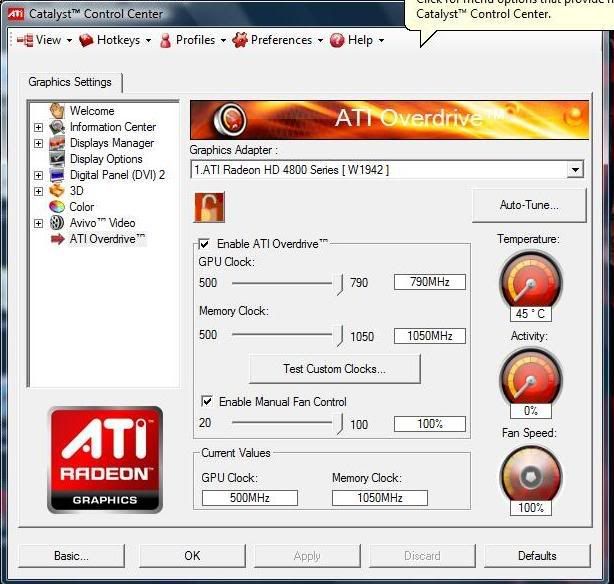Click the Profiles person icon
This screenshot has width=614, height=584.
point(165,40)
